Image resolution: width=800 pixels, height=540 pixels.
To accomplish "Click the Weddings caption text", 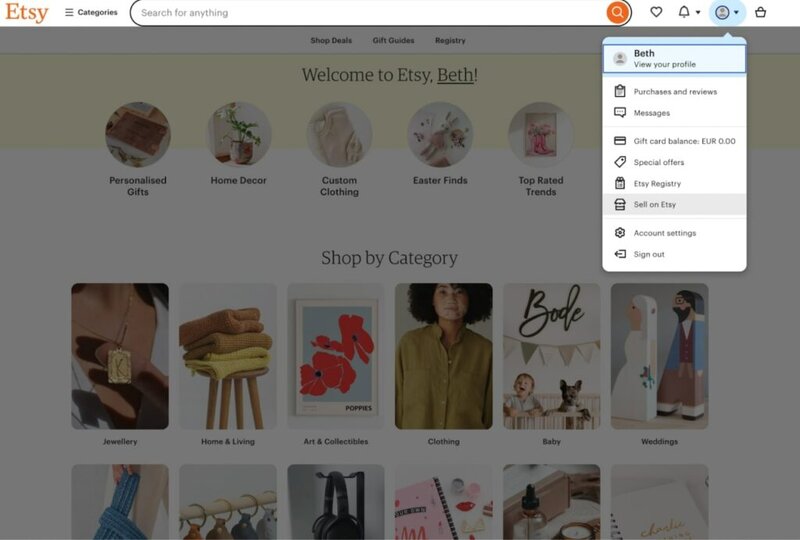I will click(x=660, y=441).
